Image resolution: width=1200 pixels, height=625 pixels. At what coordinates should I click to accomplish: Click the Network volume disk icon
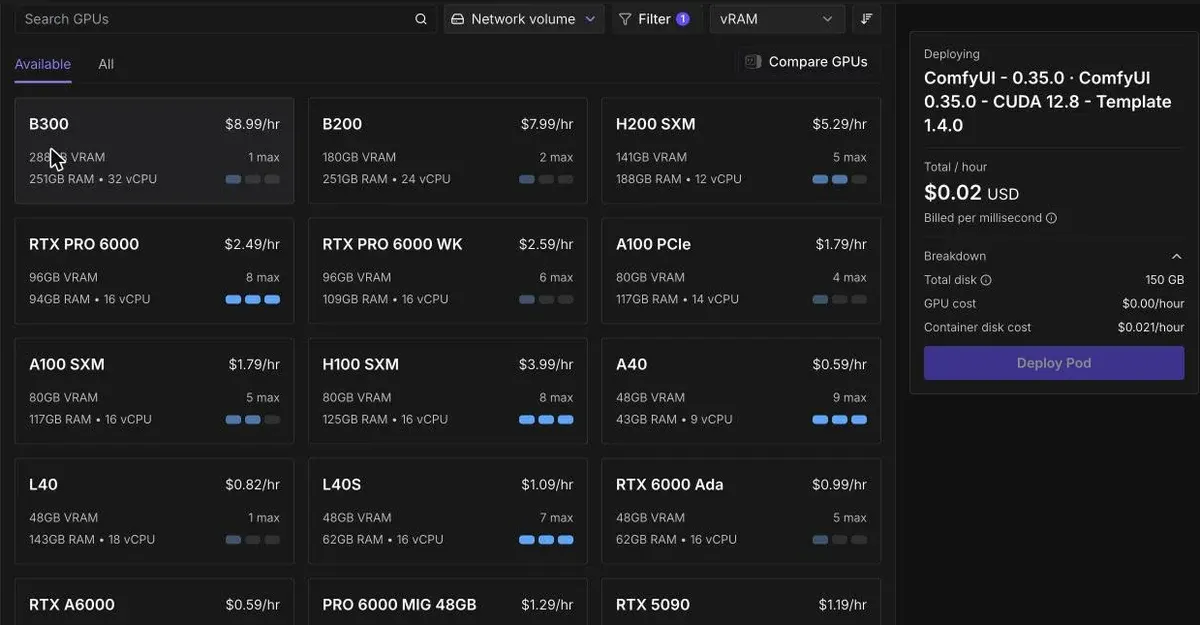coord(458,19)
